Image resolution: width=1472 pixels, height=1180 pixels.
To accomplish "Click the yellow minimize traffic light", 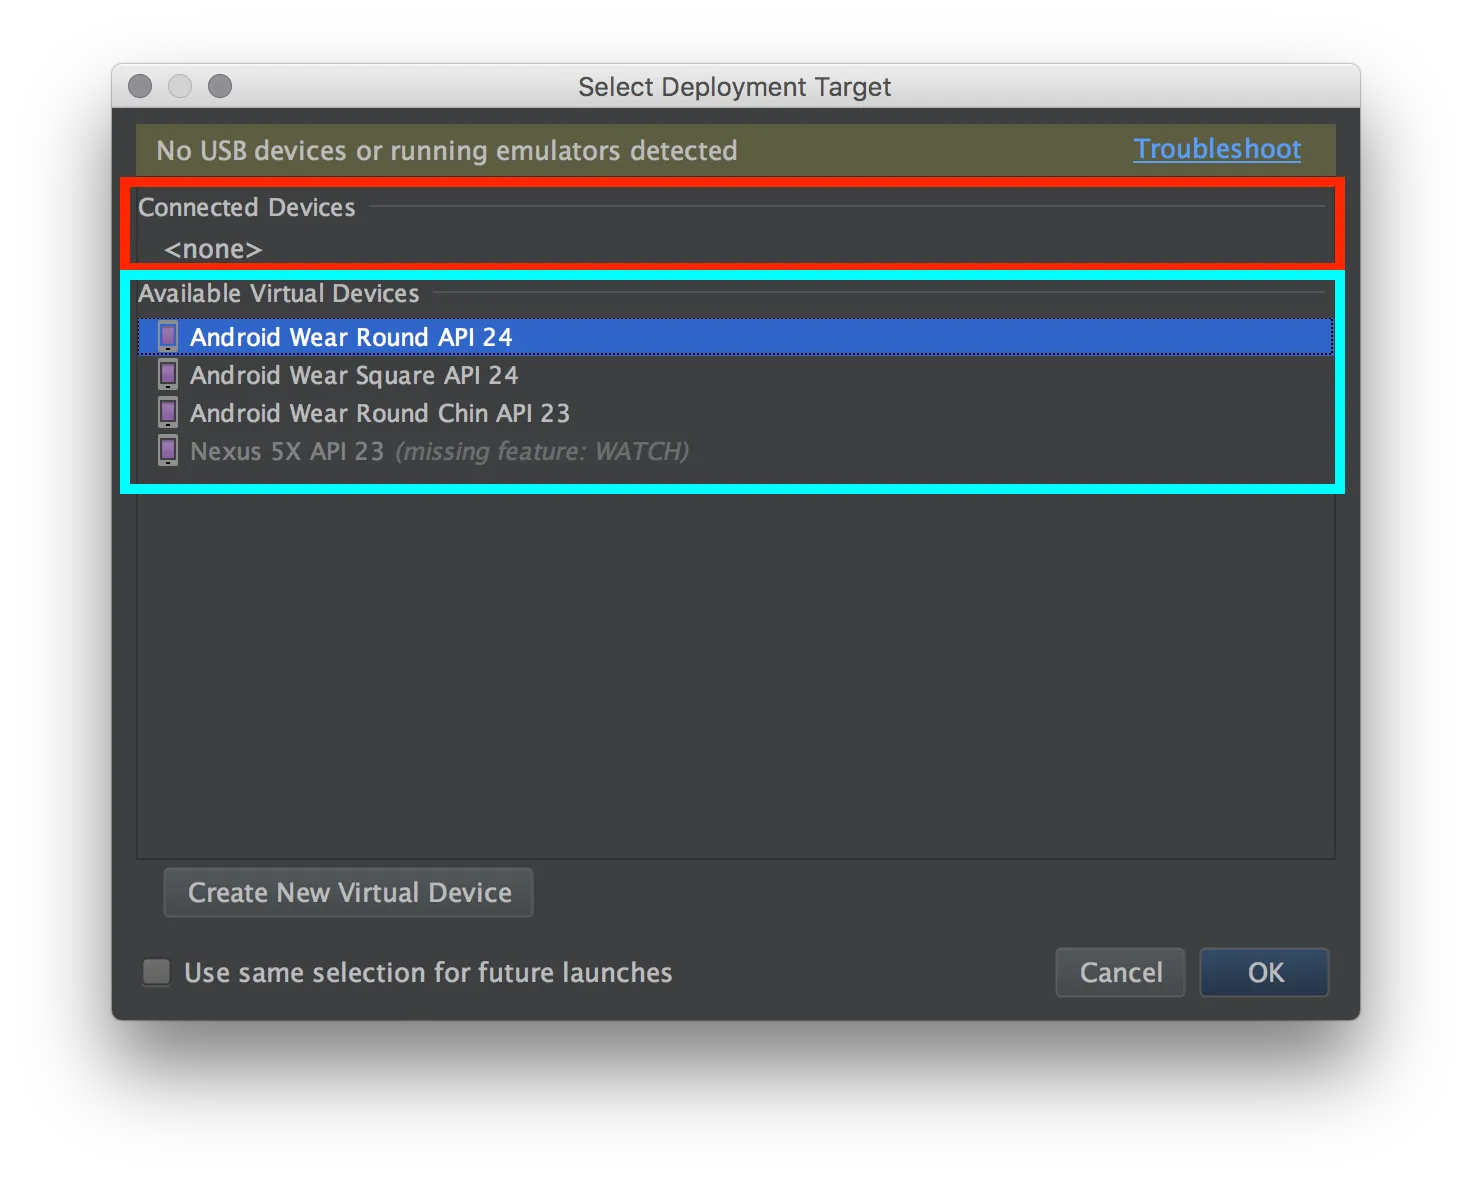I will (180, 86).
